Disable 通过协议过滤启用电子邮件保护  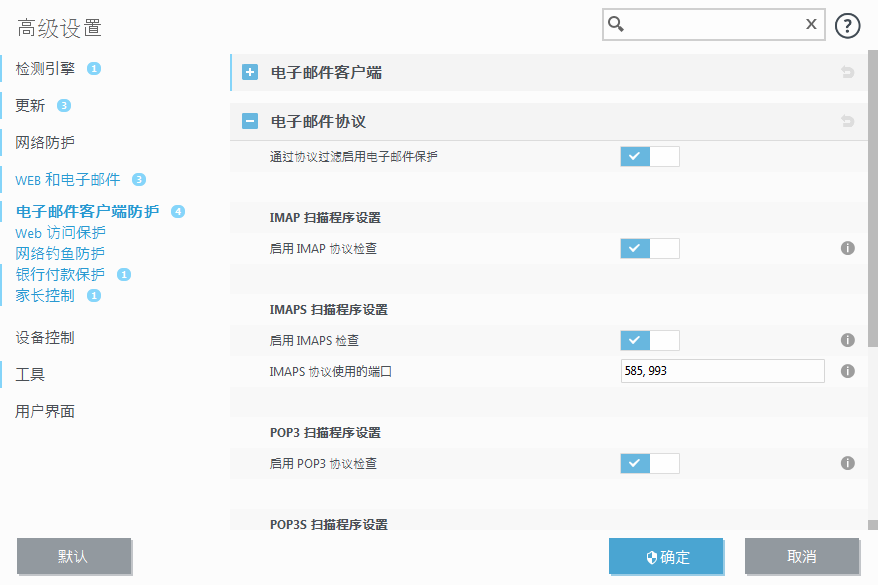pos(650,156)
